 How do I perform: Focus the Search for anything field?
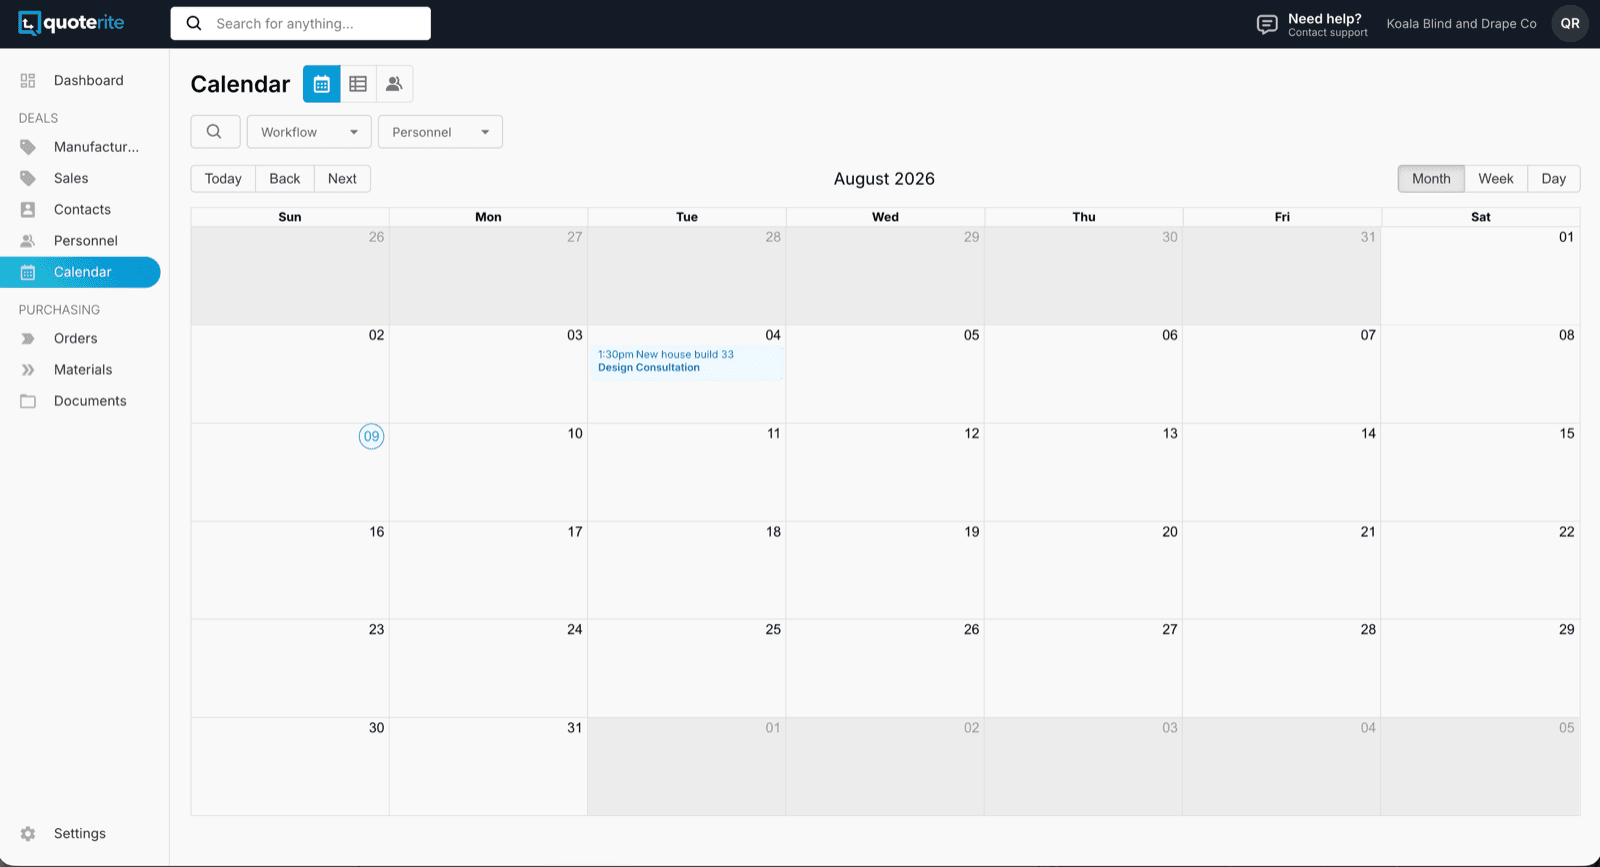[x=301, y=23]
